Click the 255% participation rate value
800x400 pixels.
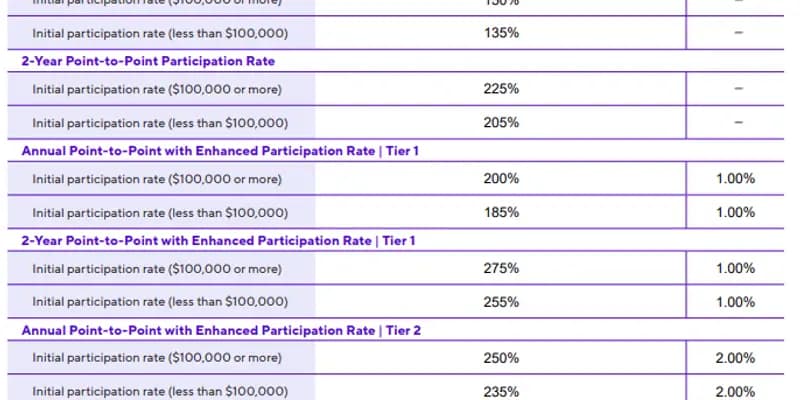coord(501,302)
